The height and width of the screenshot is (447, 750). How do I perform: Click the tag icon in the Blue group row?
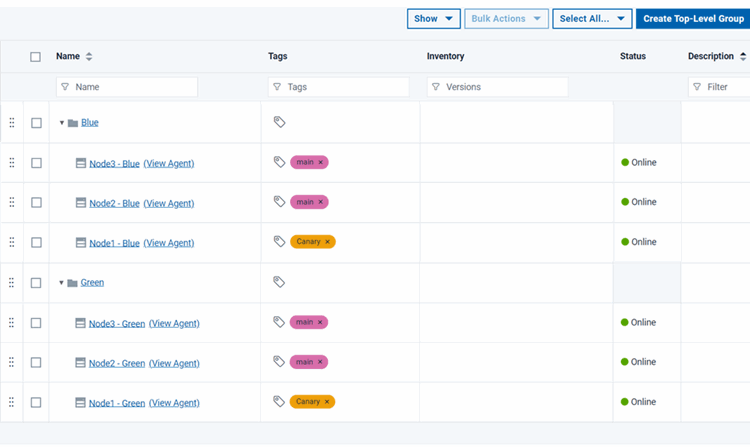(280, 122)
